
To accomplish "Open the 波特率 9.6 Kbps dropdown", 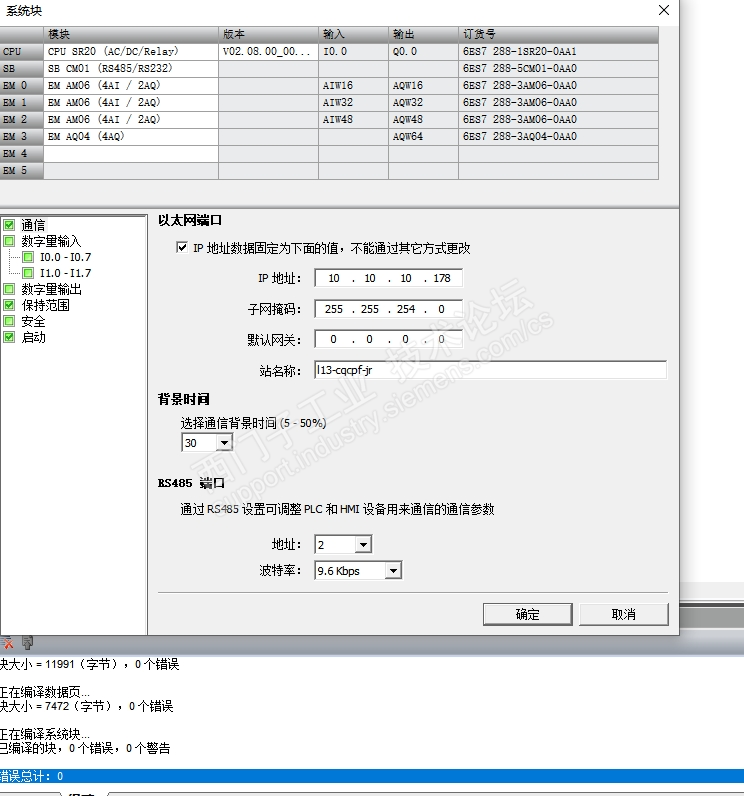I will tap(393, 571).
